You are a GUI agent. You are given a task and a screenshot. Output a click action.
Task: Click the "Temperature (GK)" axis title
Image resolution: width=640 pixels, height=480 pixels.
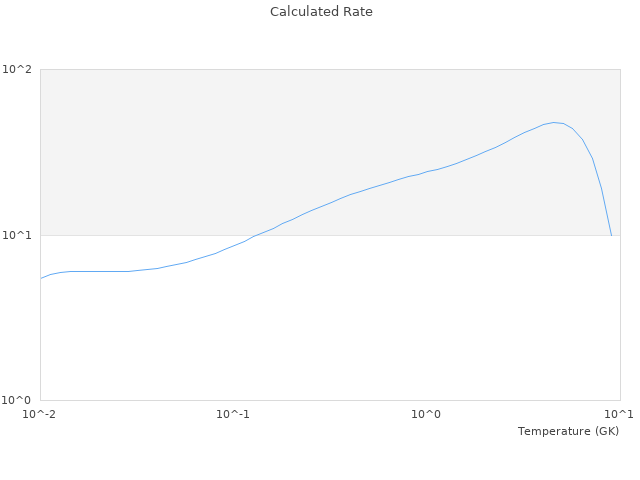[568, 431]
